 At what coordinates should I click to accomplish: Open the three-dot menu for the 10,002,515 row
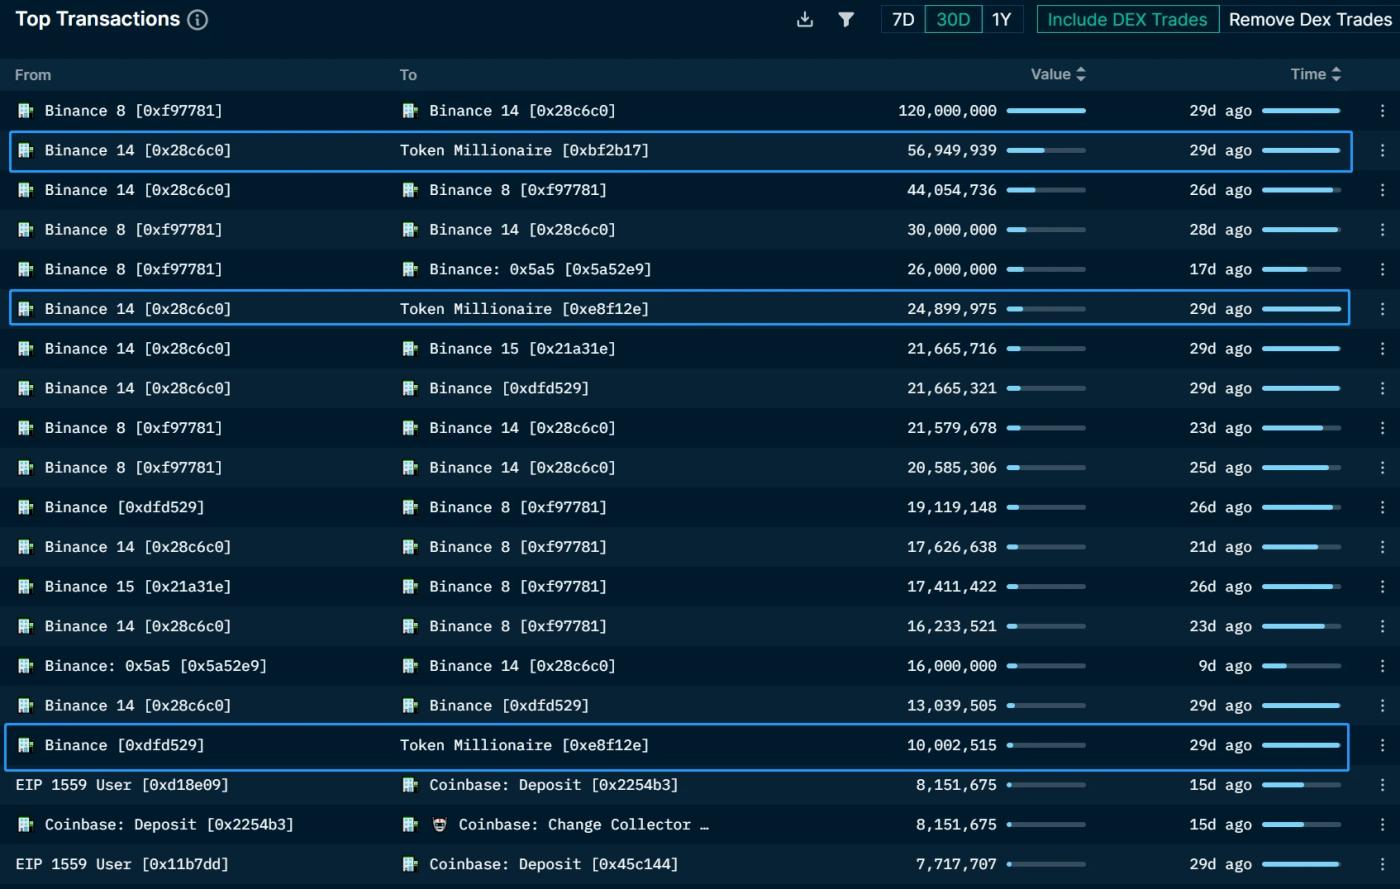1382,745
